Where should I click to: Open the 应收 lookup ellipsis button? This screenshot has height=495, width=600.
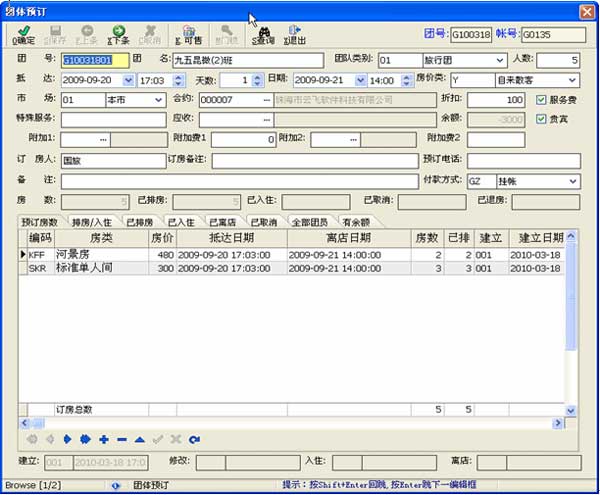[x=267, y=120]
